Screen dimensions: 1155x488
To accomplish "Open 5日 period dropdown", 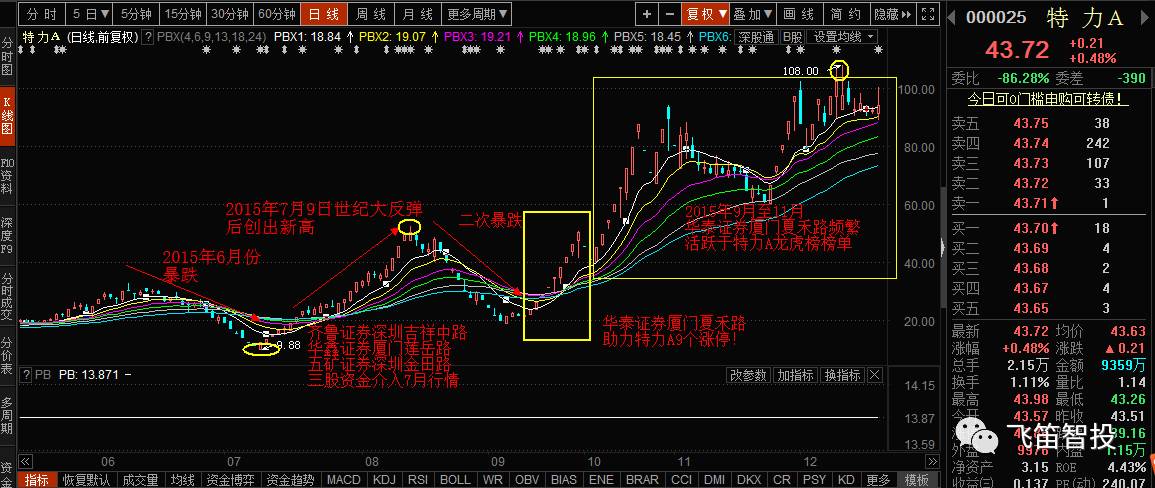I will click(x=90, y=14).
